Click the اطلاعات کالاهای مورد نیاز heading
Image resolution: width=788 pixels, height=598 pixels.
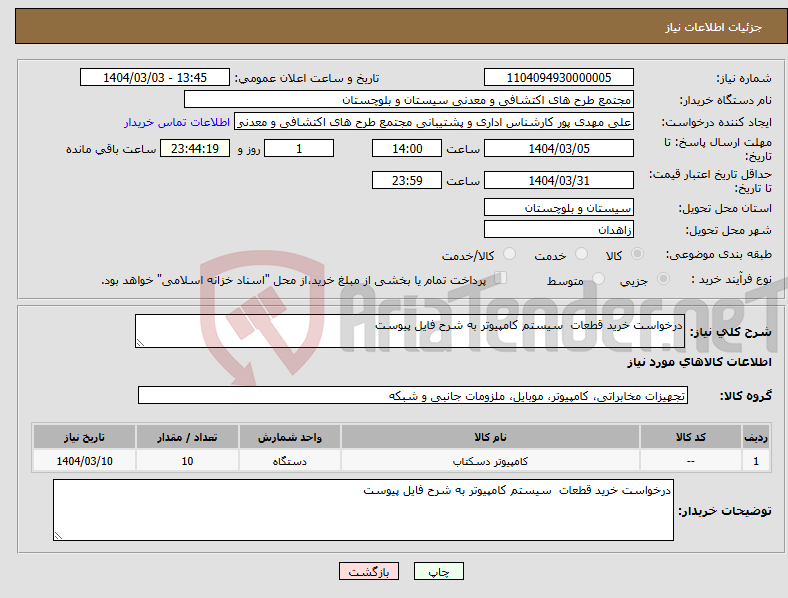click(x=699, y=362)
